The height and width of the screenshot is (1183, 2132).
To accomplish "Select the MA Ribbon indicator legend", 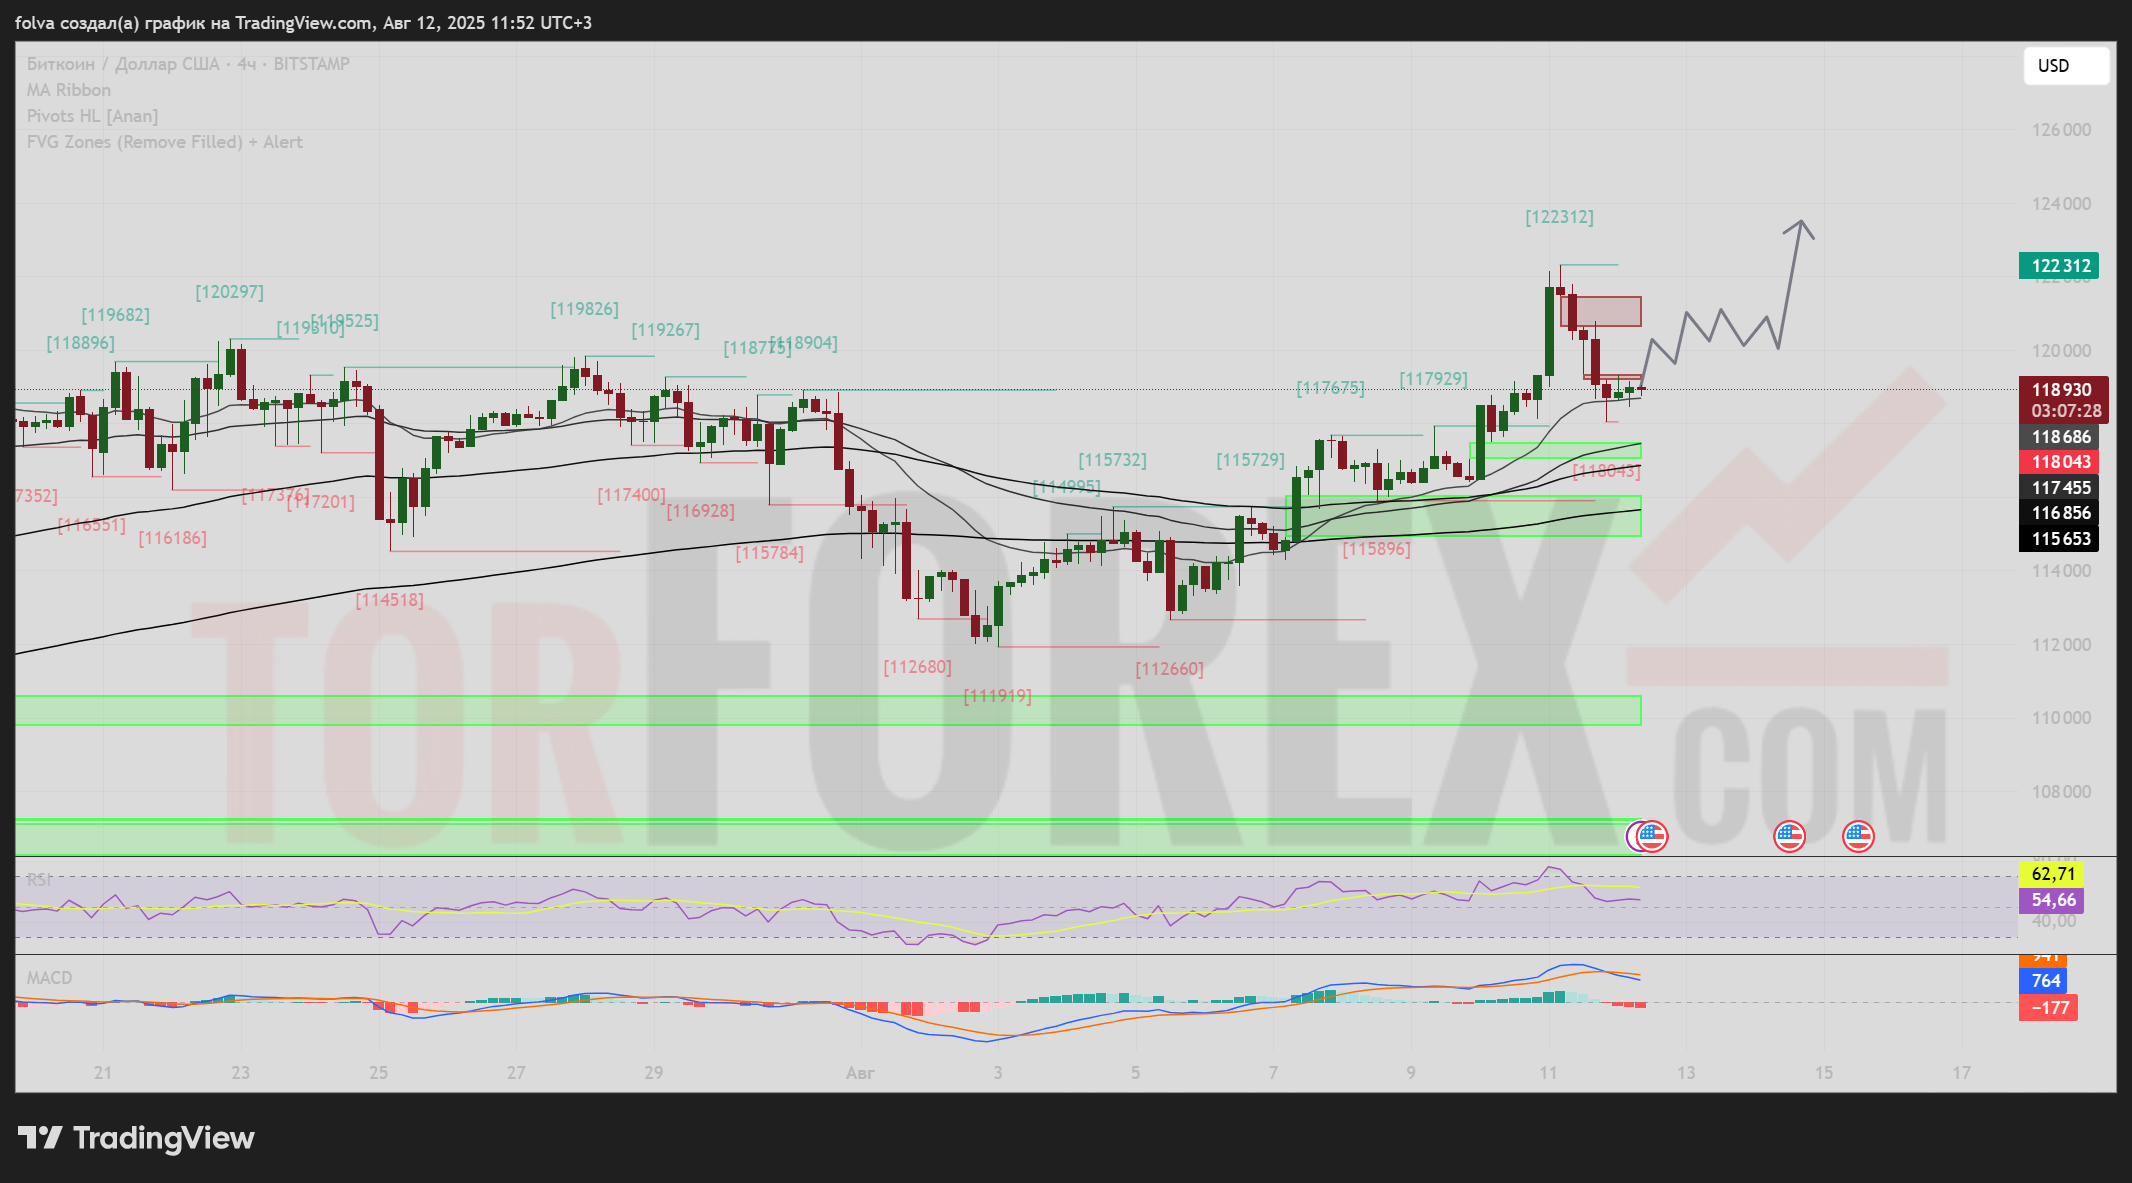I will (x=69, y=90).
